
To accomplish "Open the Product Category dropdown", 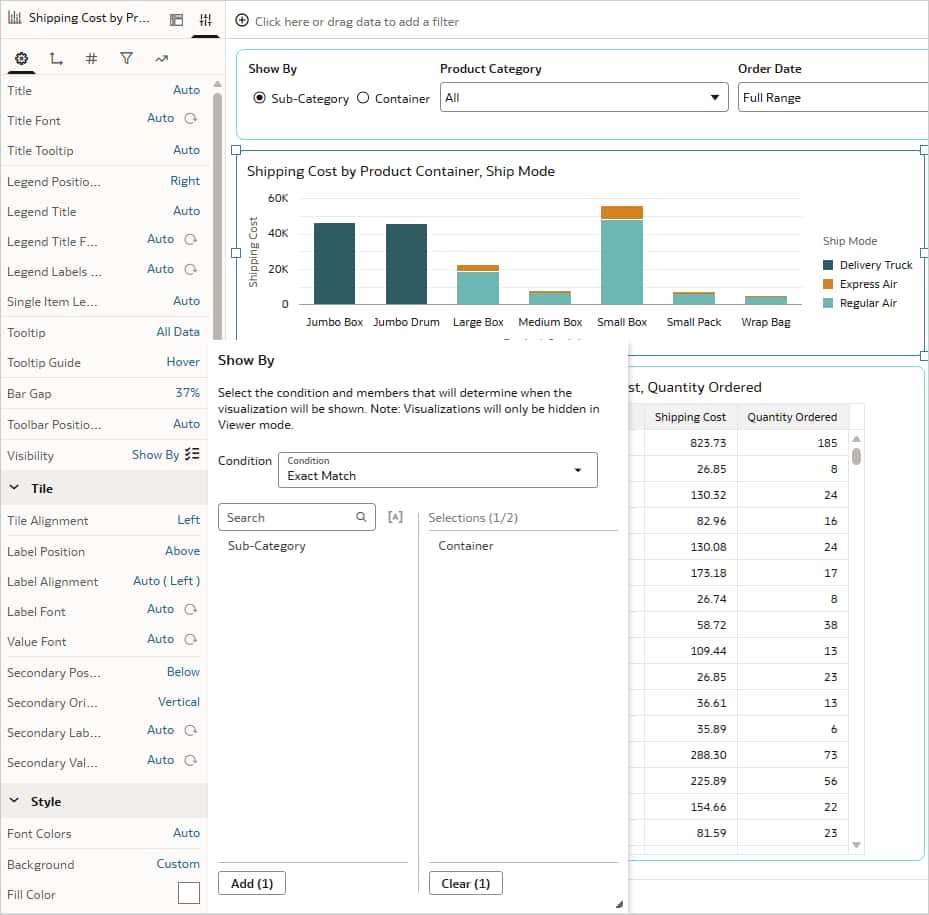I will point(584,98).
